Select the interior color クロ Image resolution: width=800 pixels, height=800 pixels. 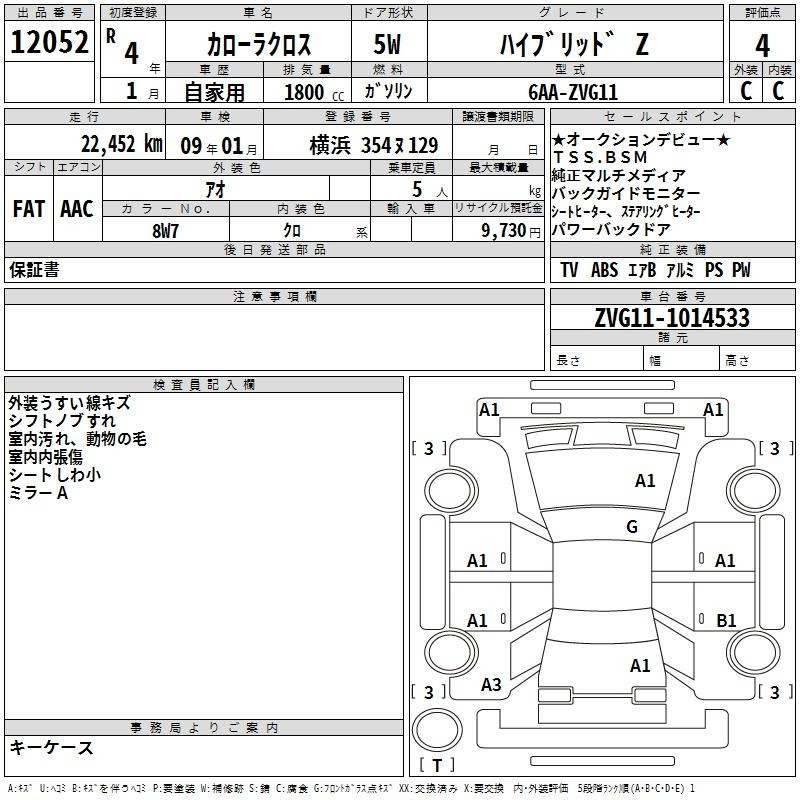292,231
